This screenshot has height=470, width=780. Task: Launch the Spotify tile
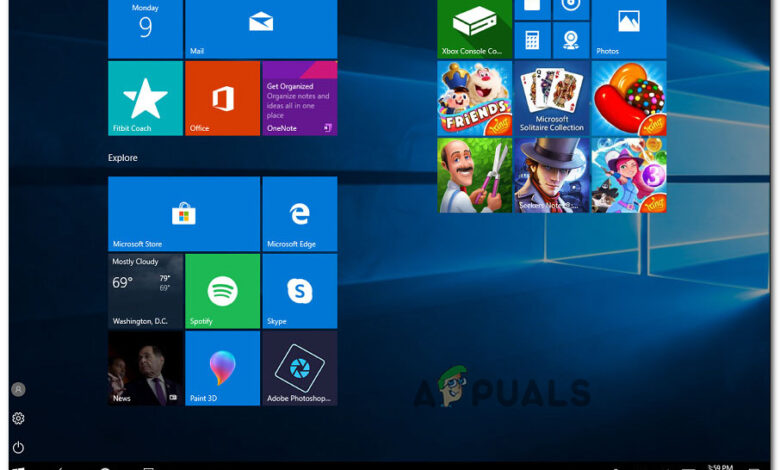click(x=222, y=291)
